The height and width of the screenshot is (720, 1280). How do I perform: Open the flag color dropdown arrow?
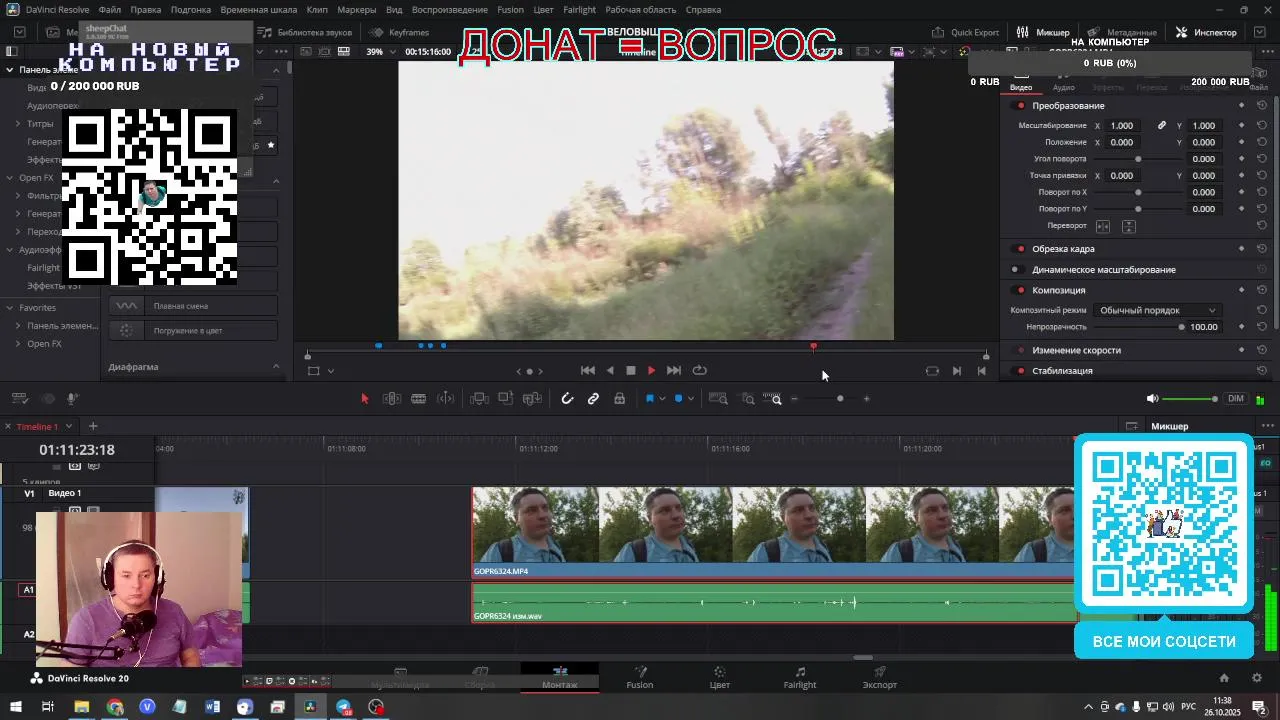(662, 399)
